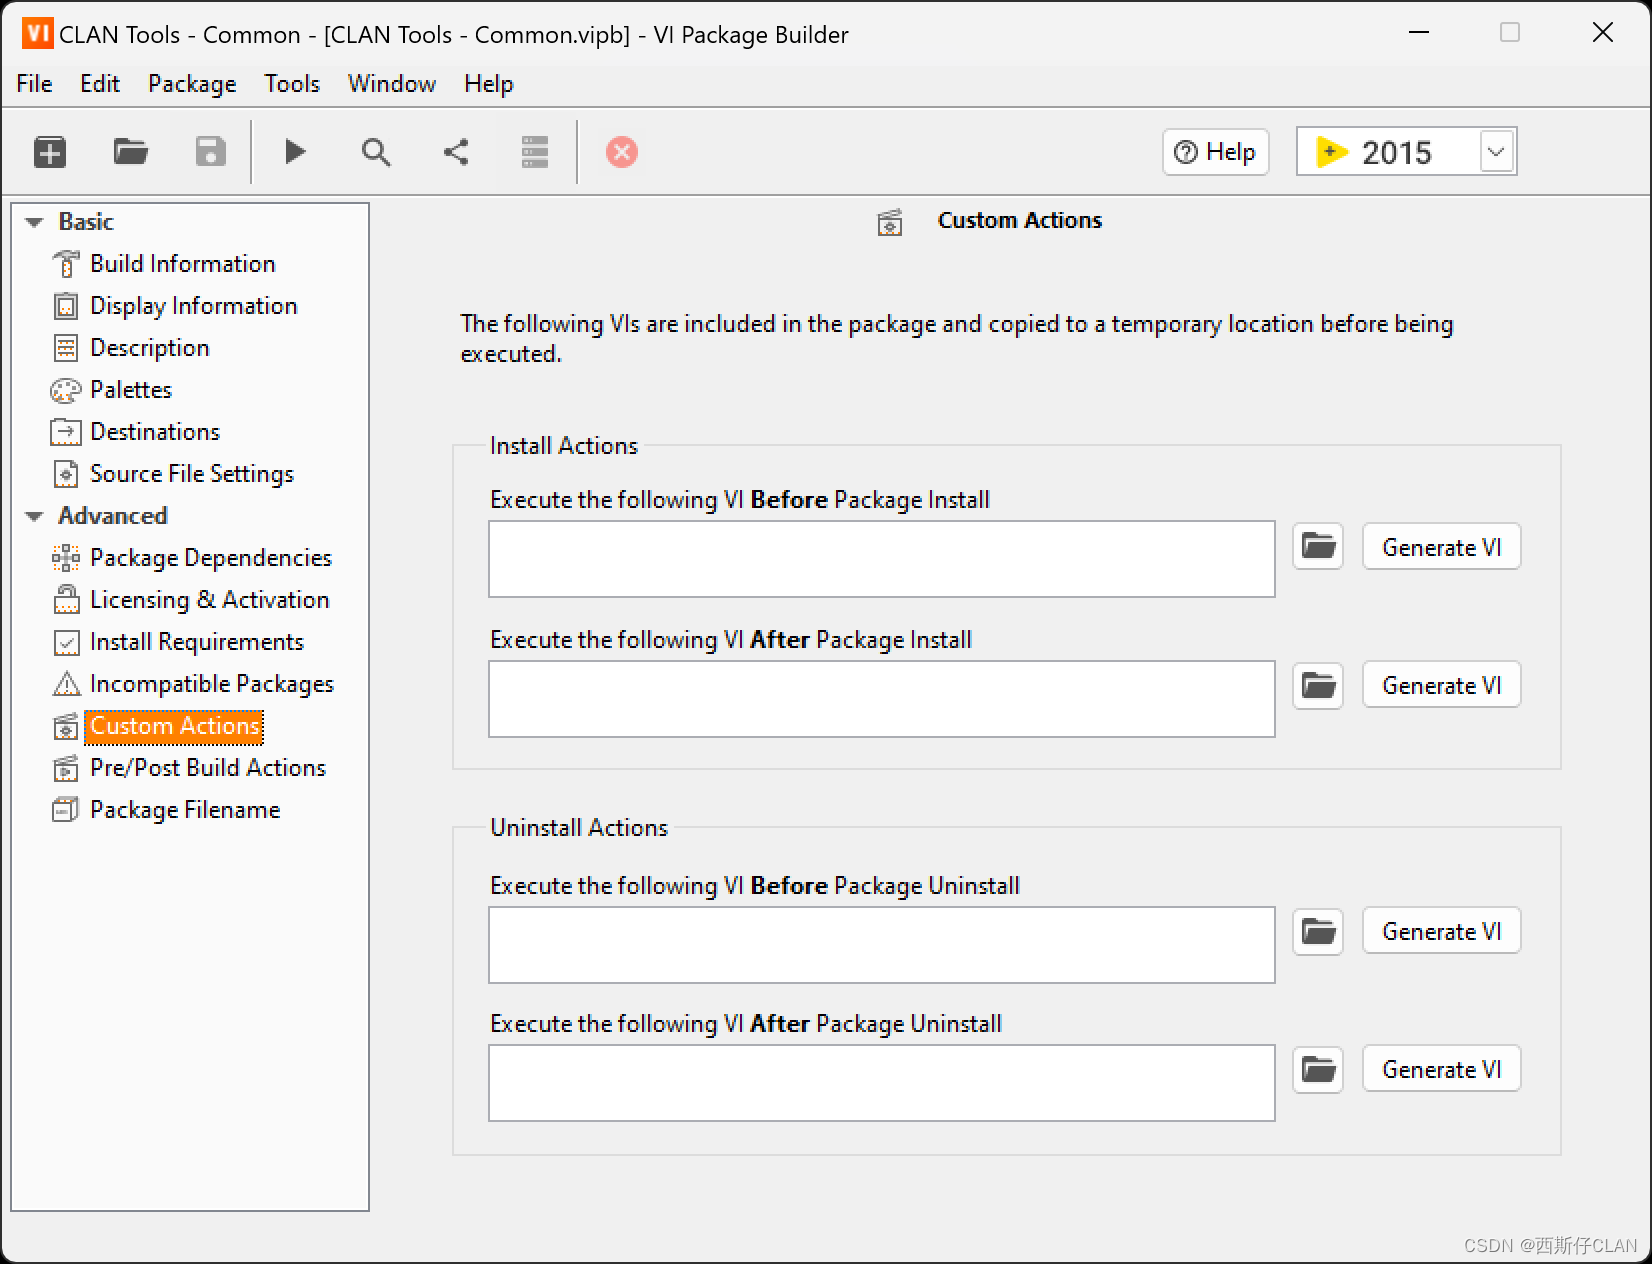Select Build Information in the tree
This screenshot has width=1652, height=1264.
183,264
